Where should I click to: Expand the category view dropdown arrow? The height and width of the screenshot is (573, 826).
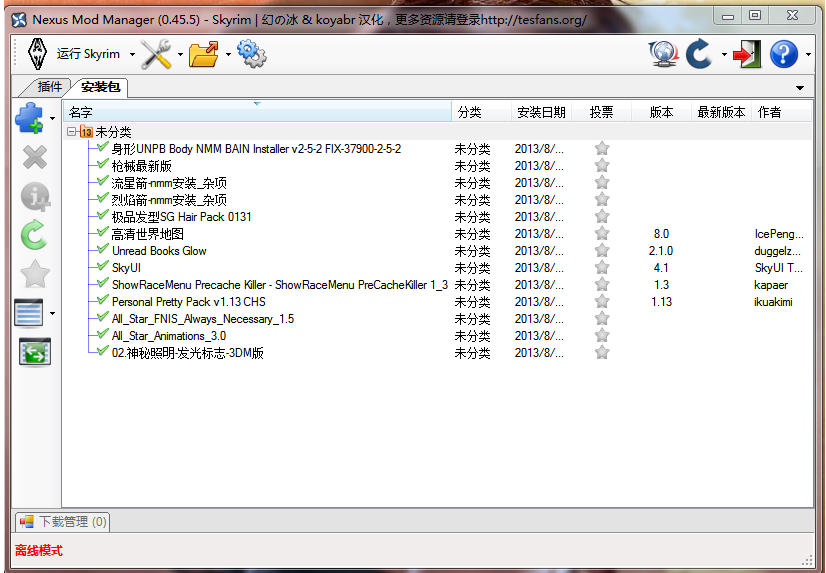52,313
